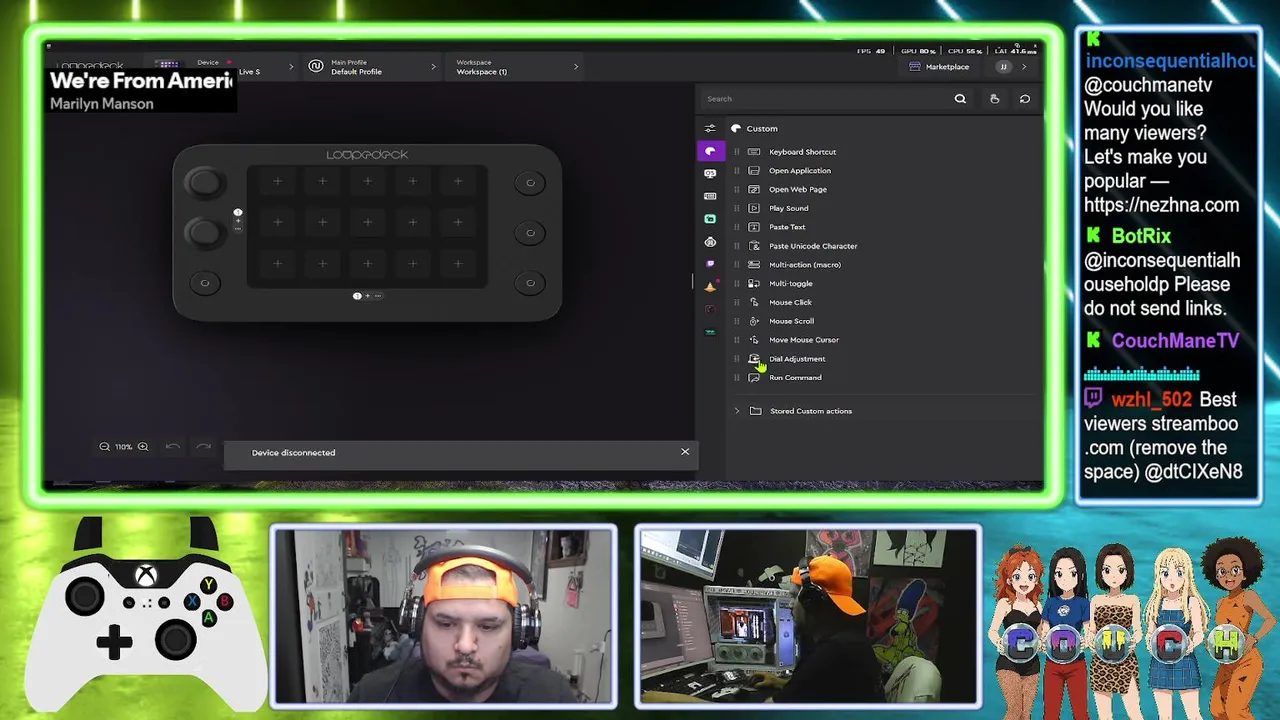The image size is (1280, 720).
Task: Select the Twitch plugin sidebar icon
Action: pos(710,264)
